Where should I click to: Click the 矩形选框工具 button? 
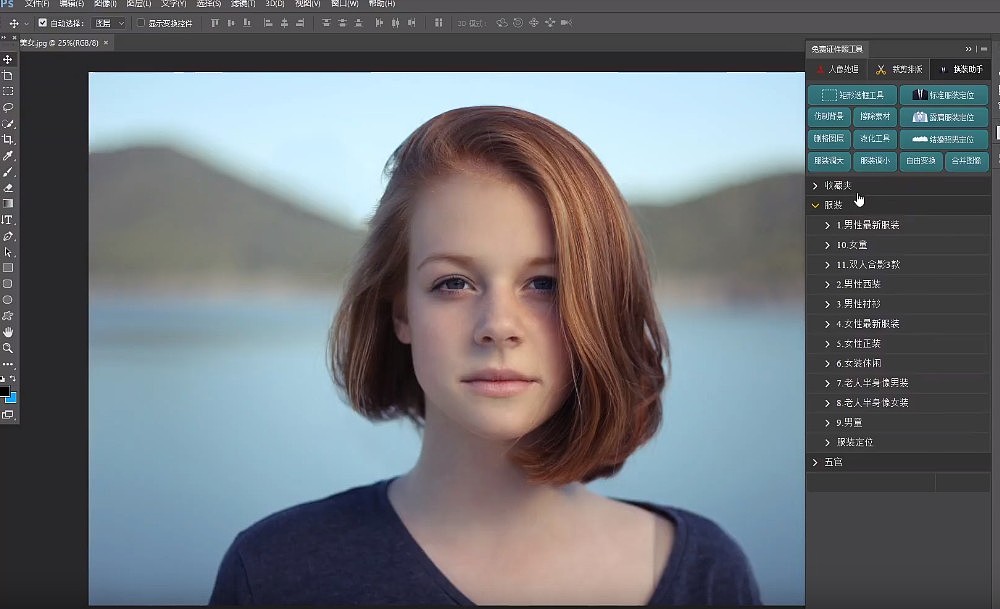(853, 95)
